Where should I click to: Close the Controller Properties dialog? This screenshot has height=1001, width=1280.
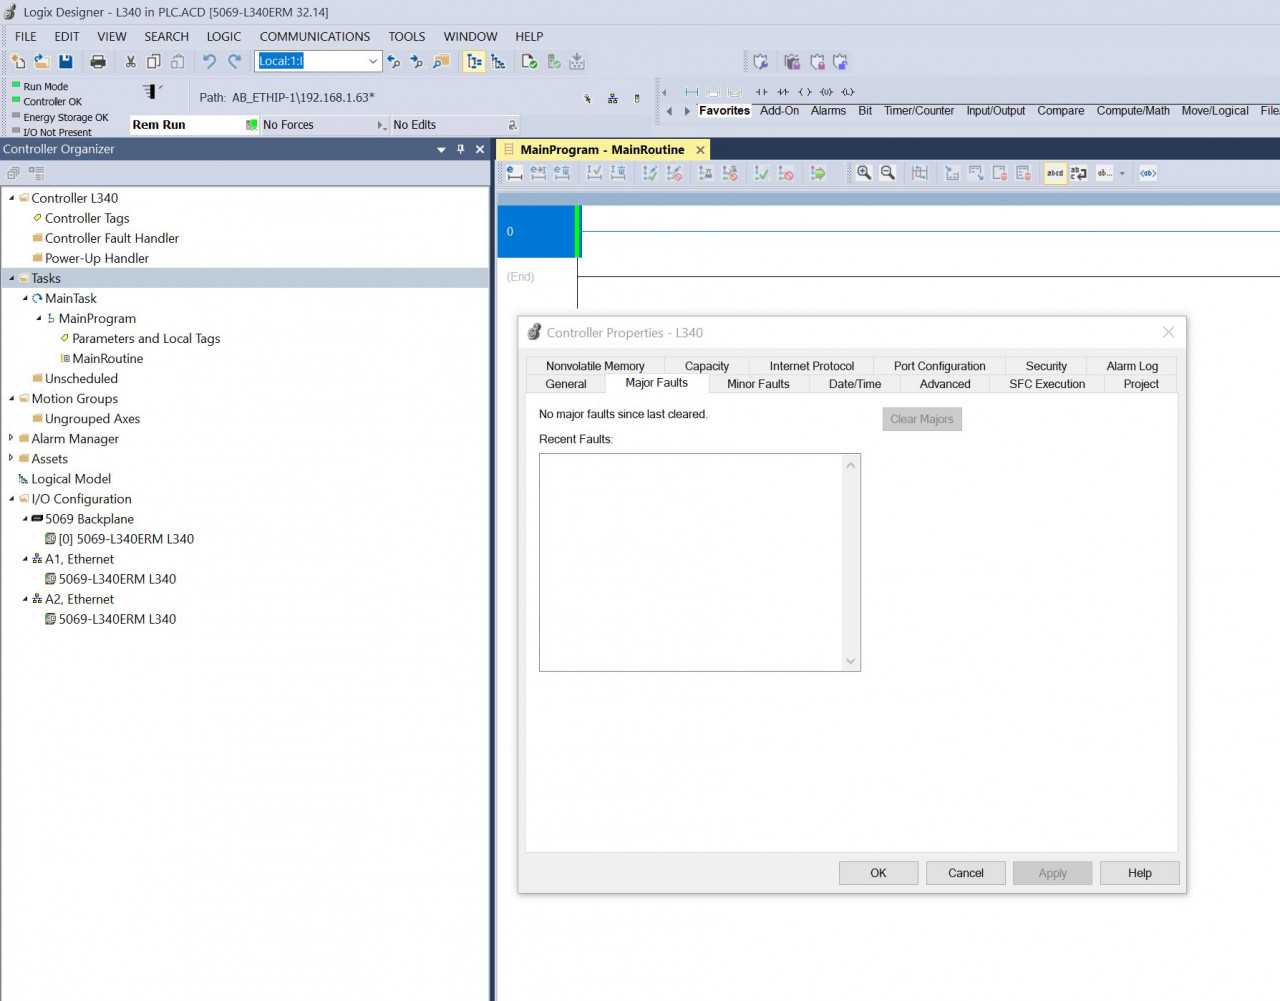point(1168,332)
